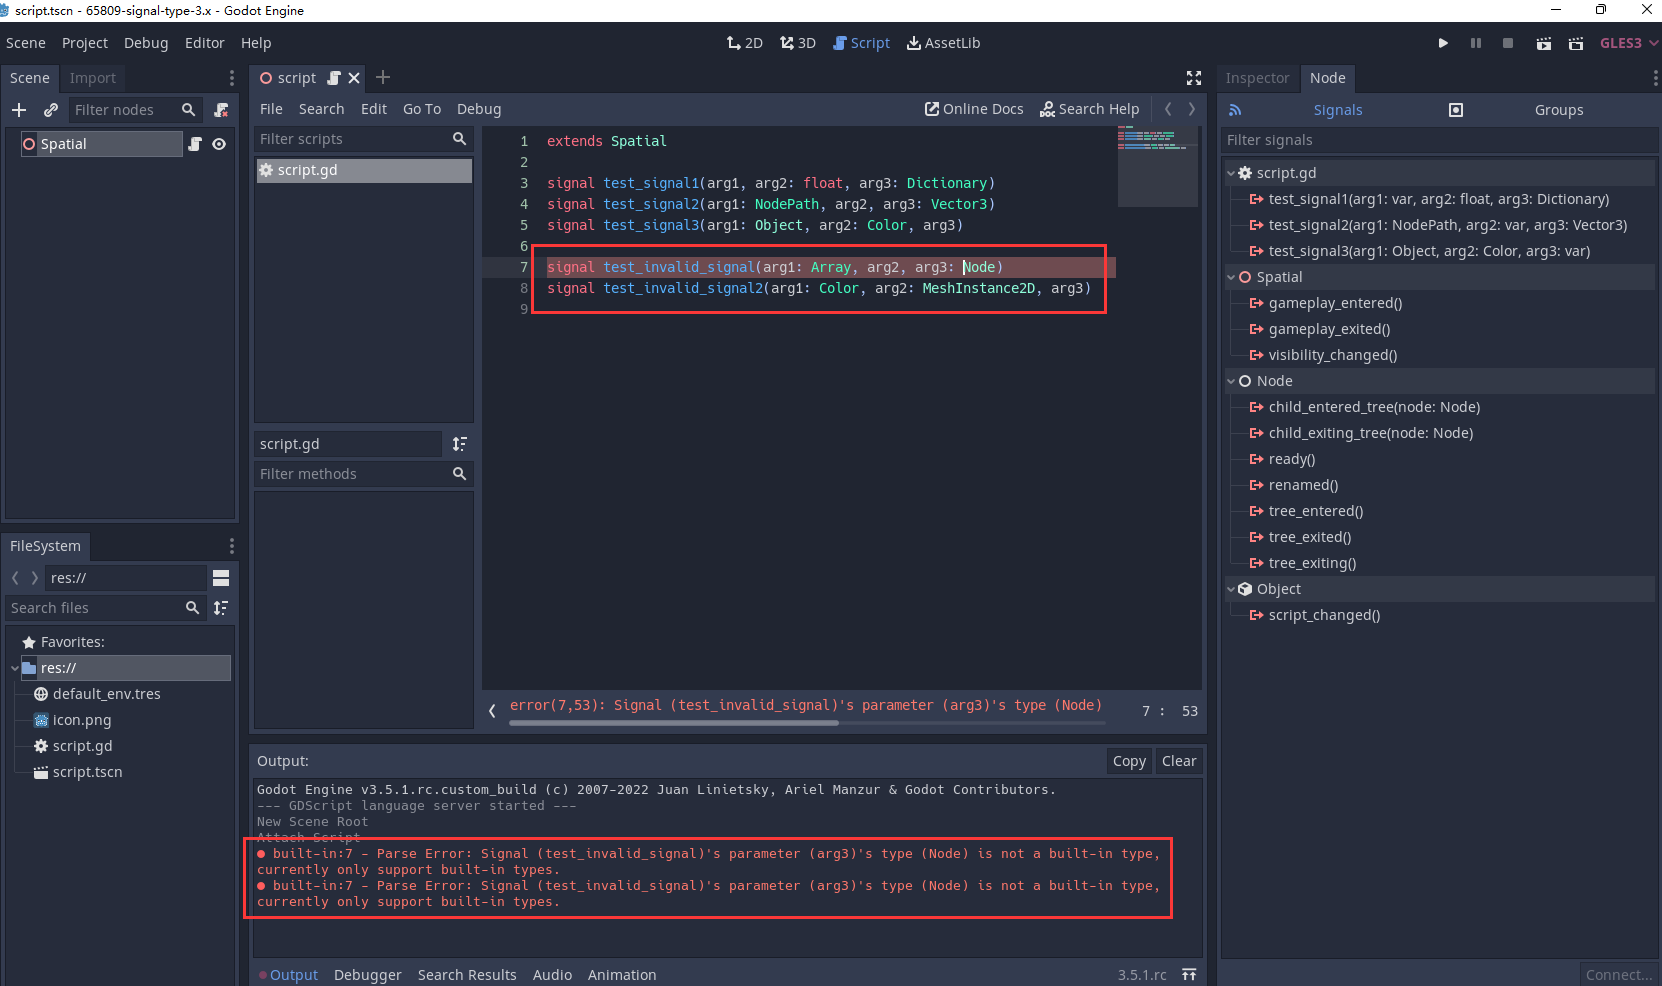
Task: Open the GLES3 renderer dropdown
Action: [x=1629, y=43]
